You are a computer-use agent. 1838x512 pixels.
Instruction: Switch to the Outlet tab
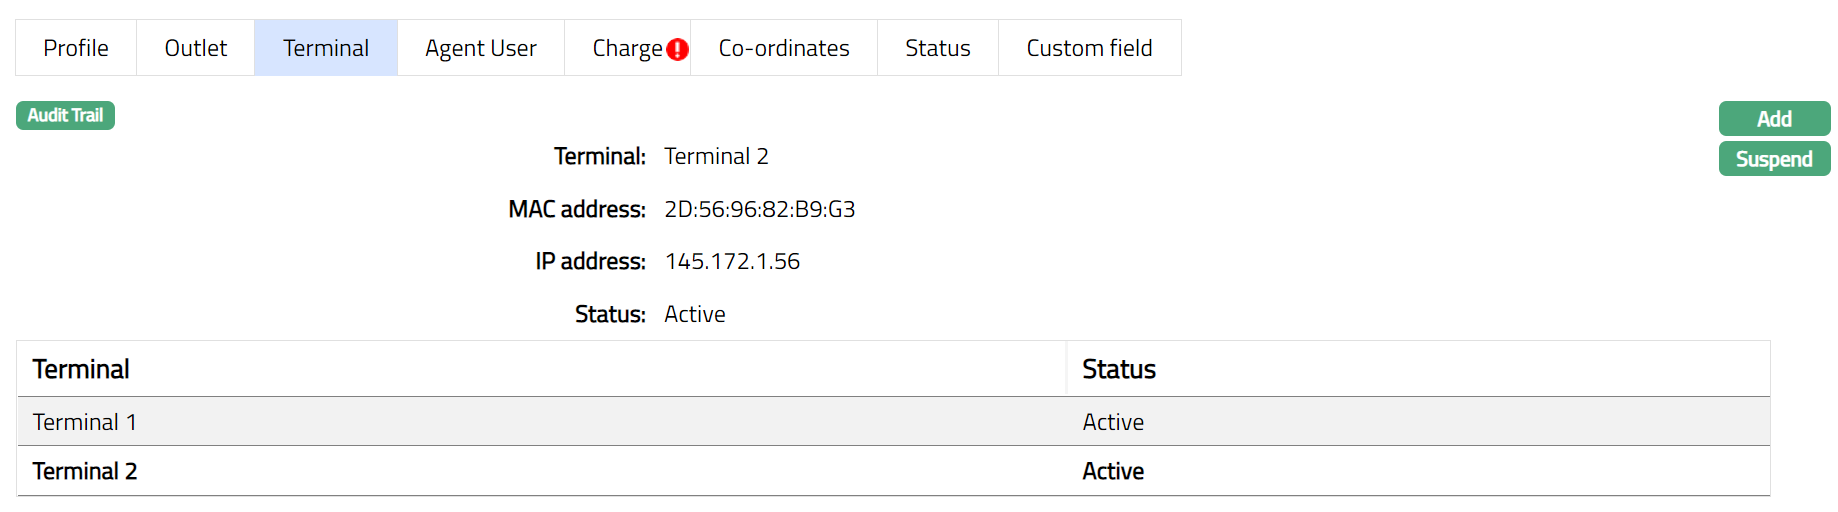[x=196, y=48]
